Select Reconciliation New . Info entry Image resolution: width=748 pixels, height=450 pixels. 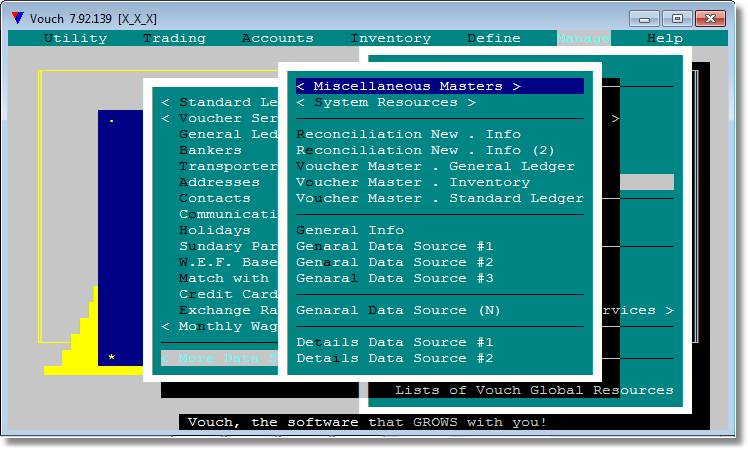408,135
